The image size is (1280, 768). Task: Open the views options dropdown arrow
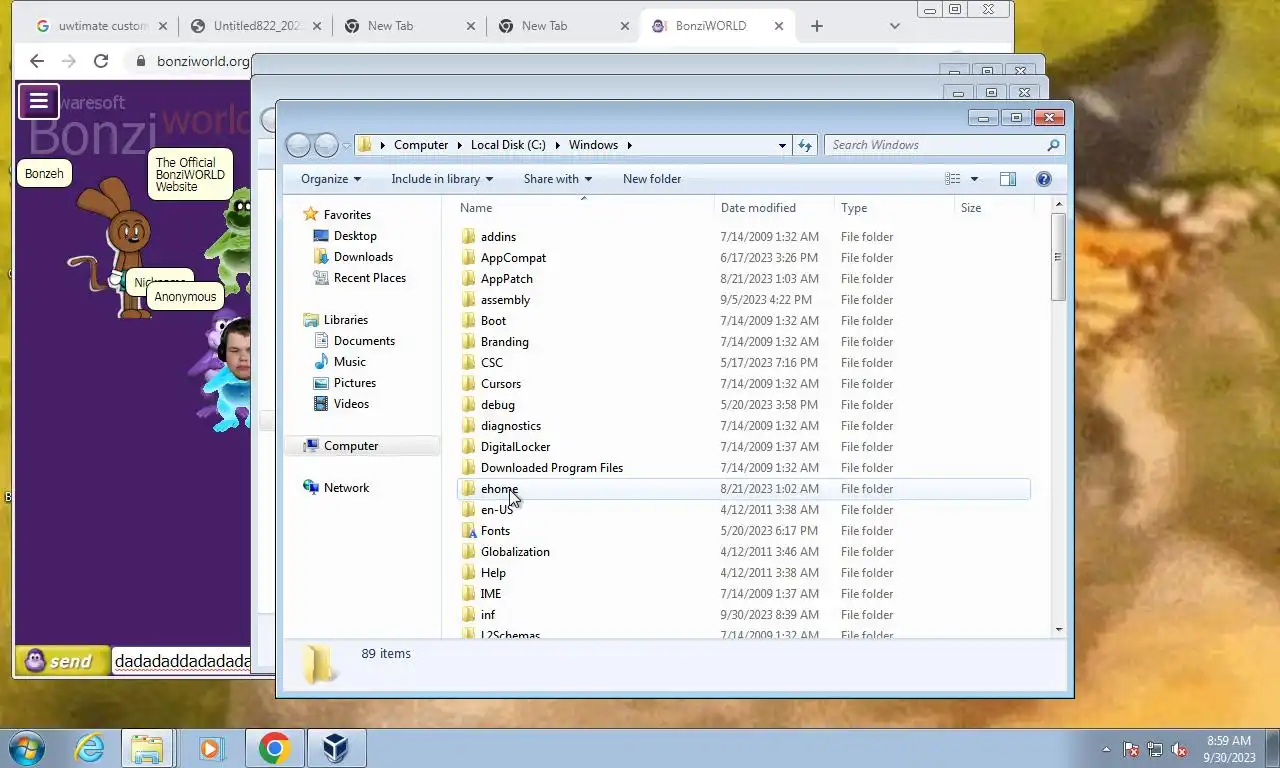974,179
